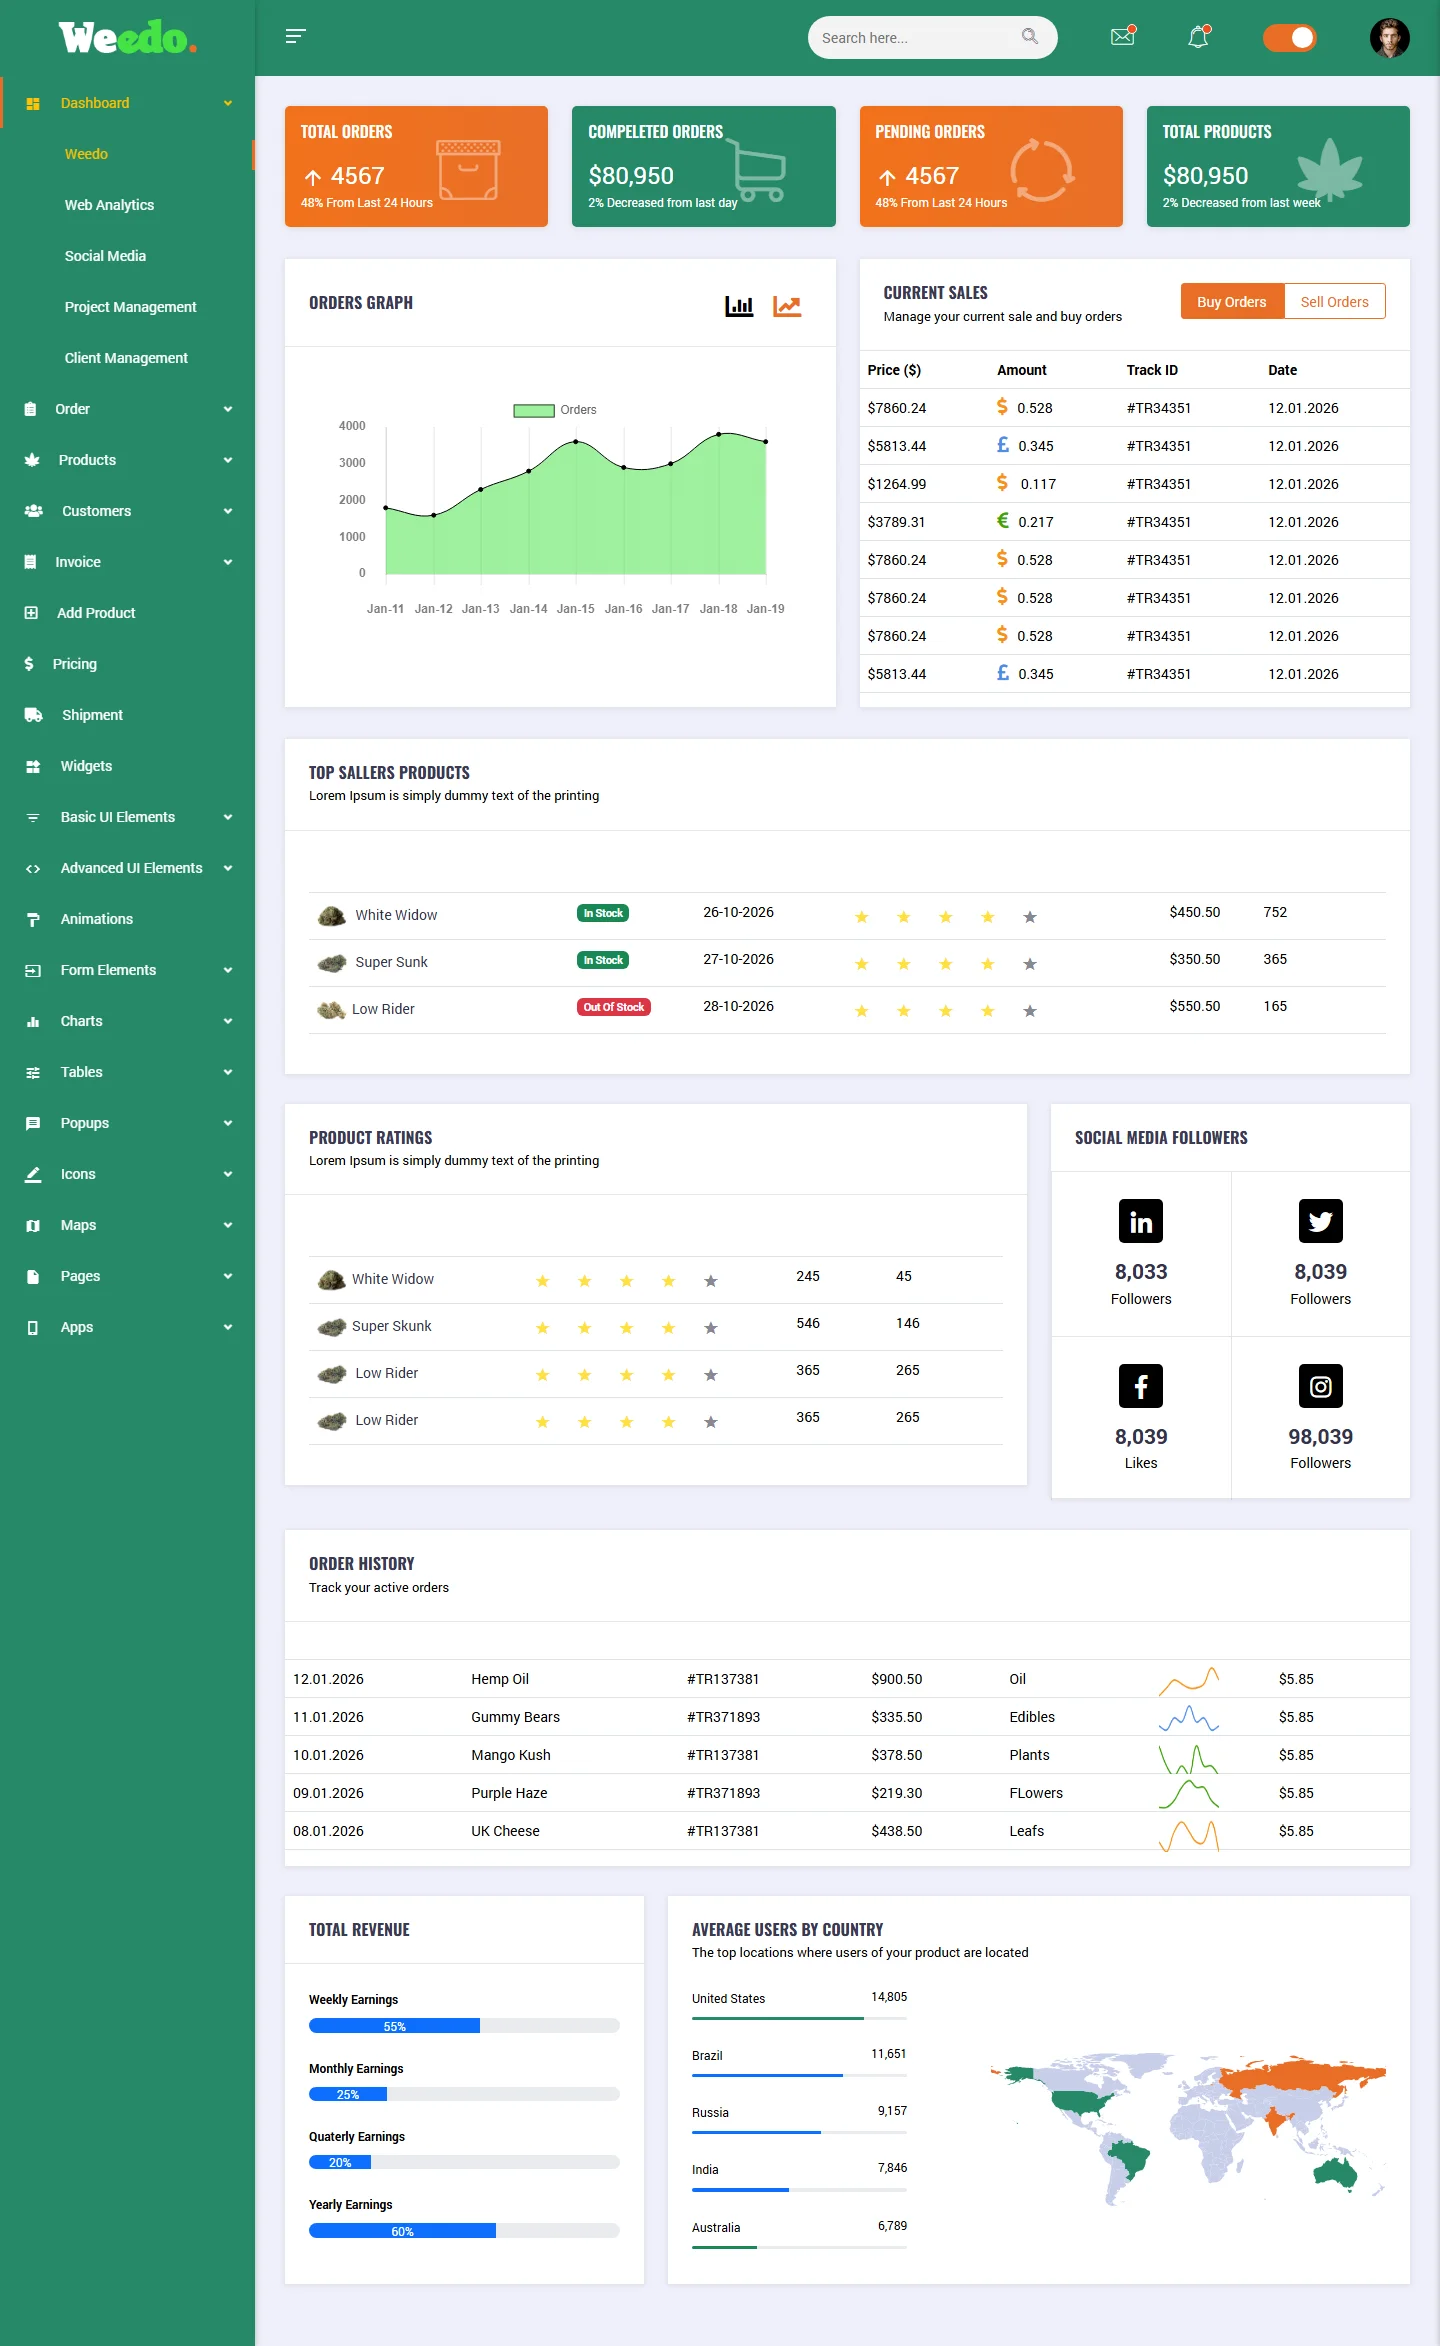This screenshot has height=2346, width=1440.
Task: Open Weedo submenu item
Action: point(86,154)
